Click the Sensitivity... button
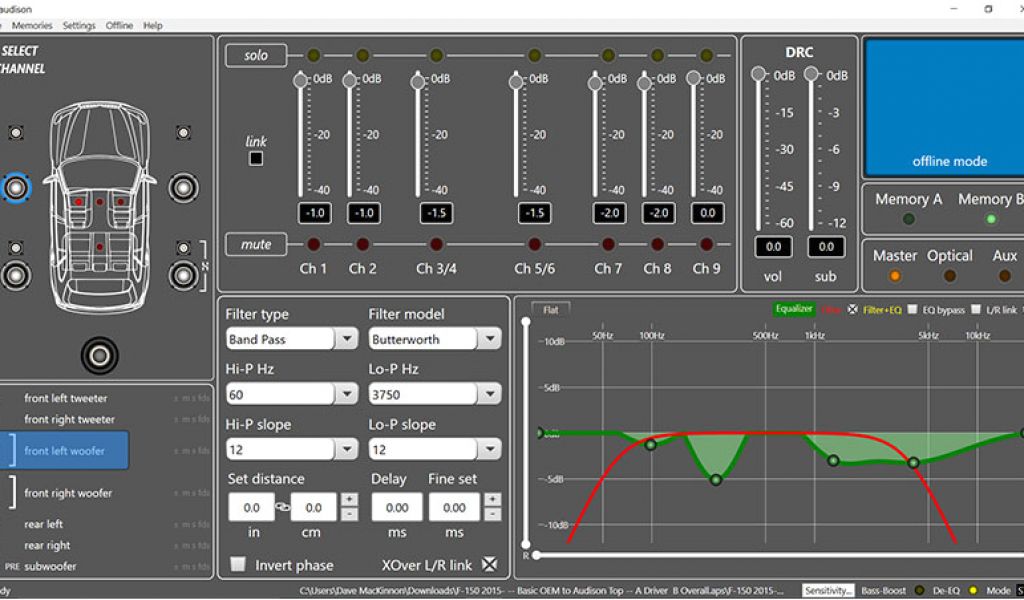Image resolution: width=1024 pixels, height=600 pixels. (829, 591)
